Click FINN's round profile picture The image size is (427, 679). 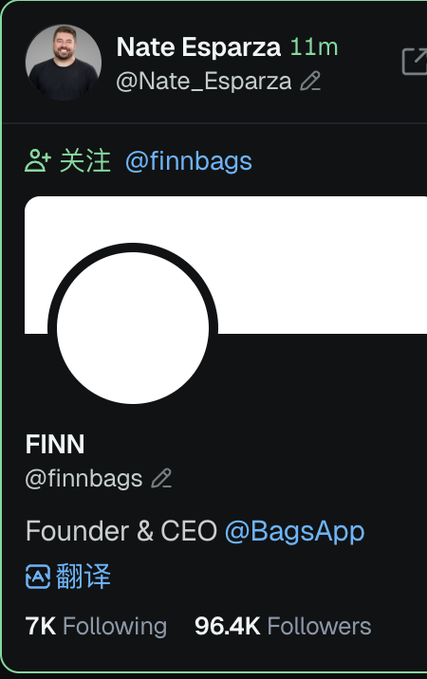point(133,328)
